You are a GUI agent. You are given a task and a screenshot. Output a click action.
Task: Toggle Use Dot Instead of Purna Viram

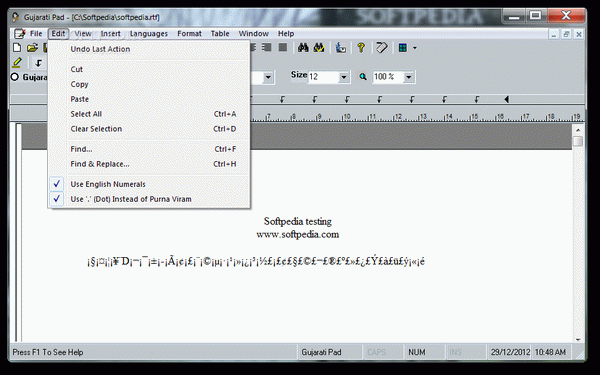[149, 199]
